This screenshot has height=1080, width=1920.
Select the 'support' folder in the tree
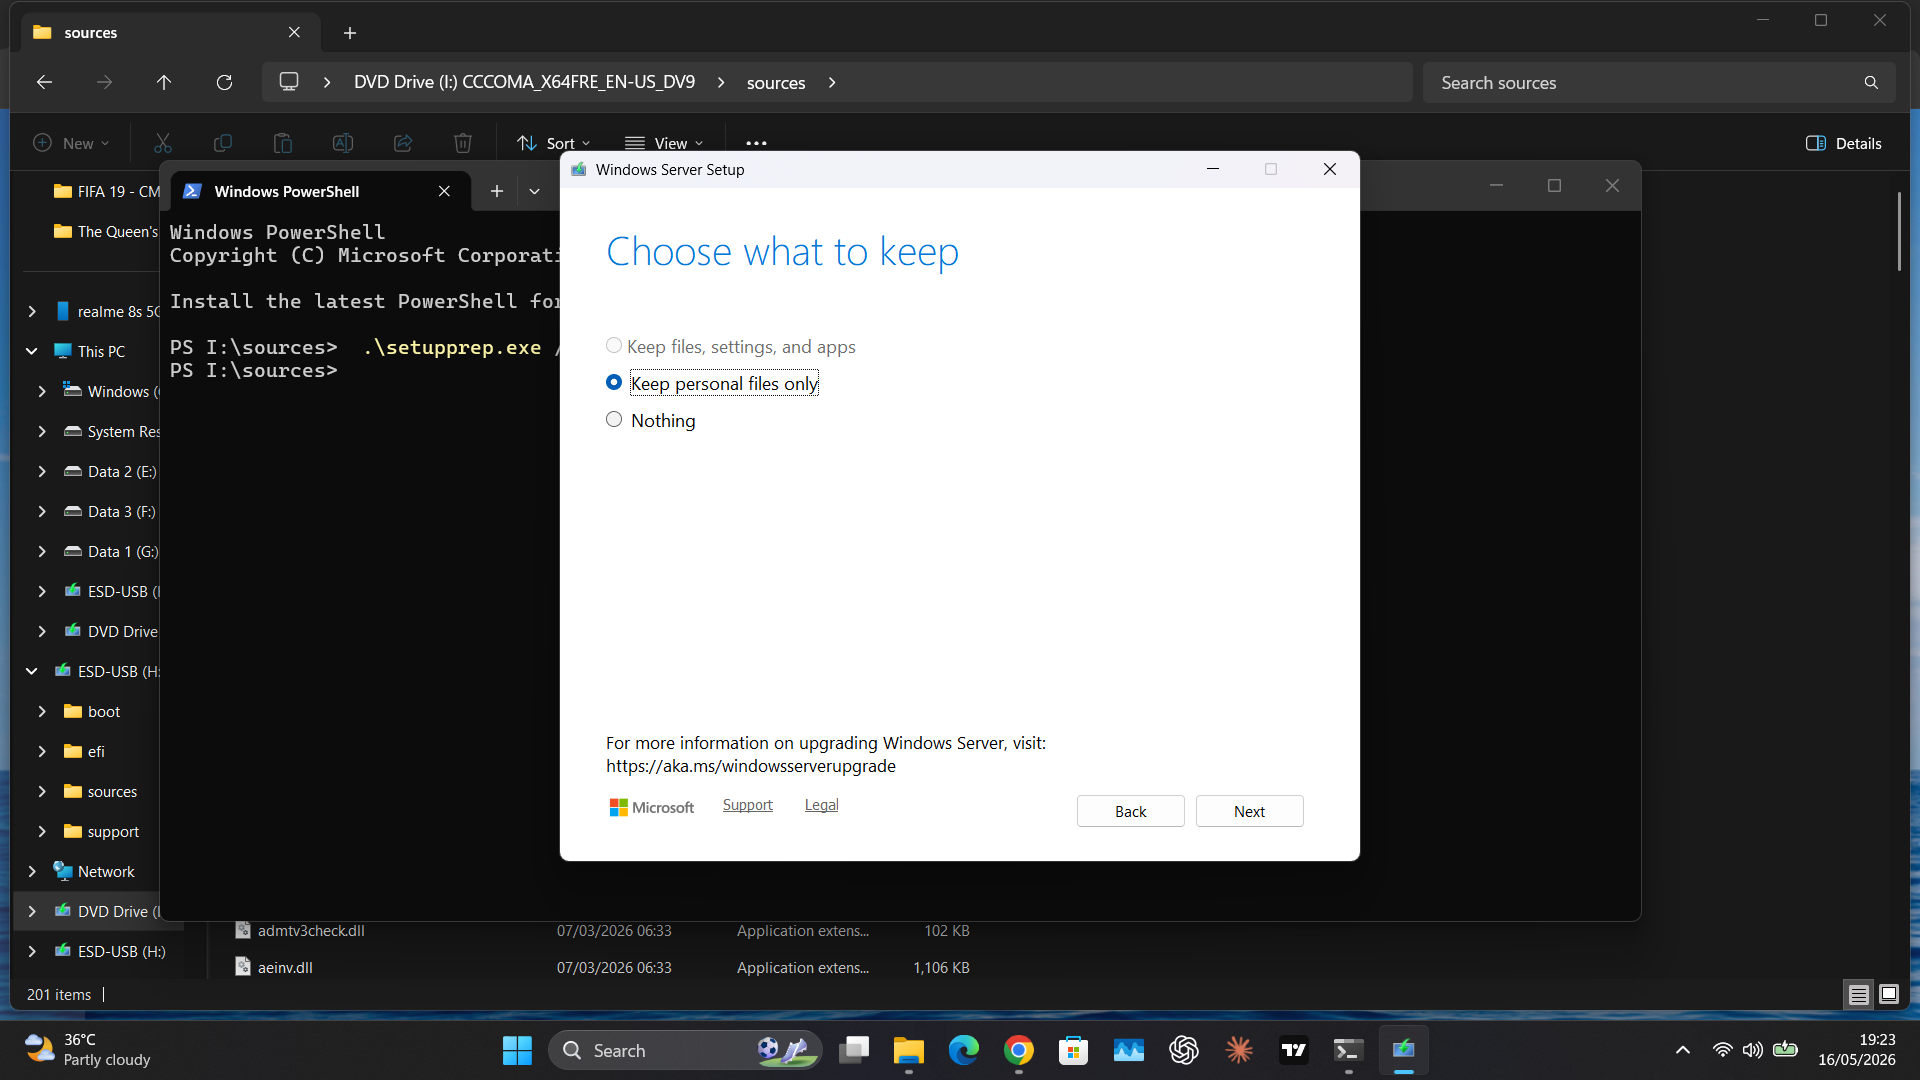click(x=113, y=831)
